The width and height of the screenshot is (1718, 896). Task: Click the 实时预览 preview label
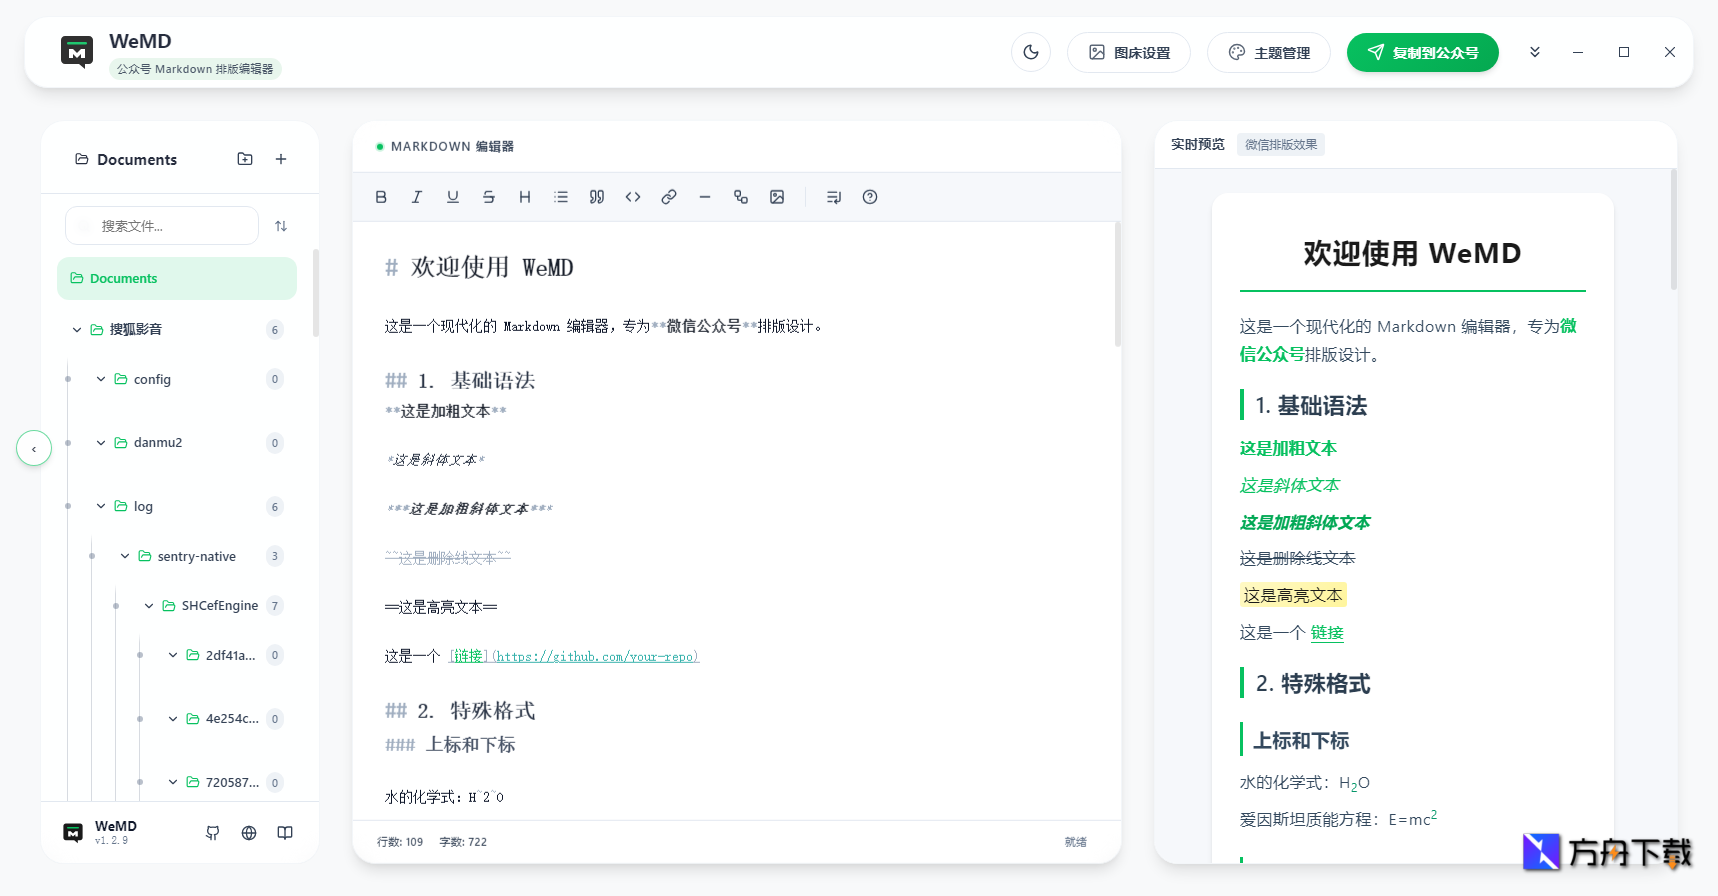[1197, 145]
